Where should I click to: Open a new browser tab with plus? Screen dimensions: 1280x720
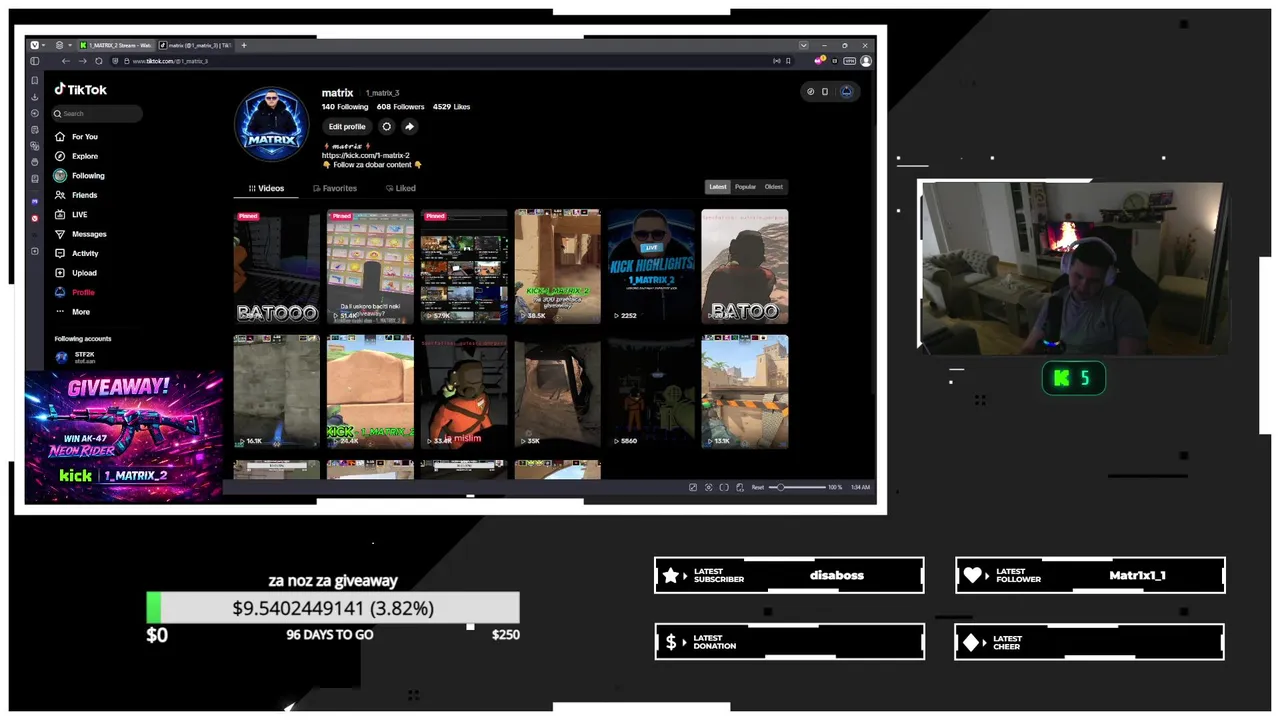[243, 45]
